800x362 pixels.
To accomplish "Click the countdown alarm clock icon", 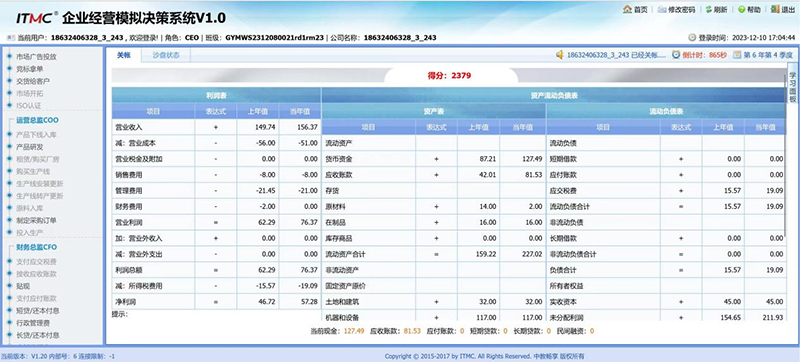I will [x=676, y=55].
